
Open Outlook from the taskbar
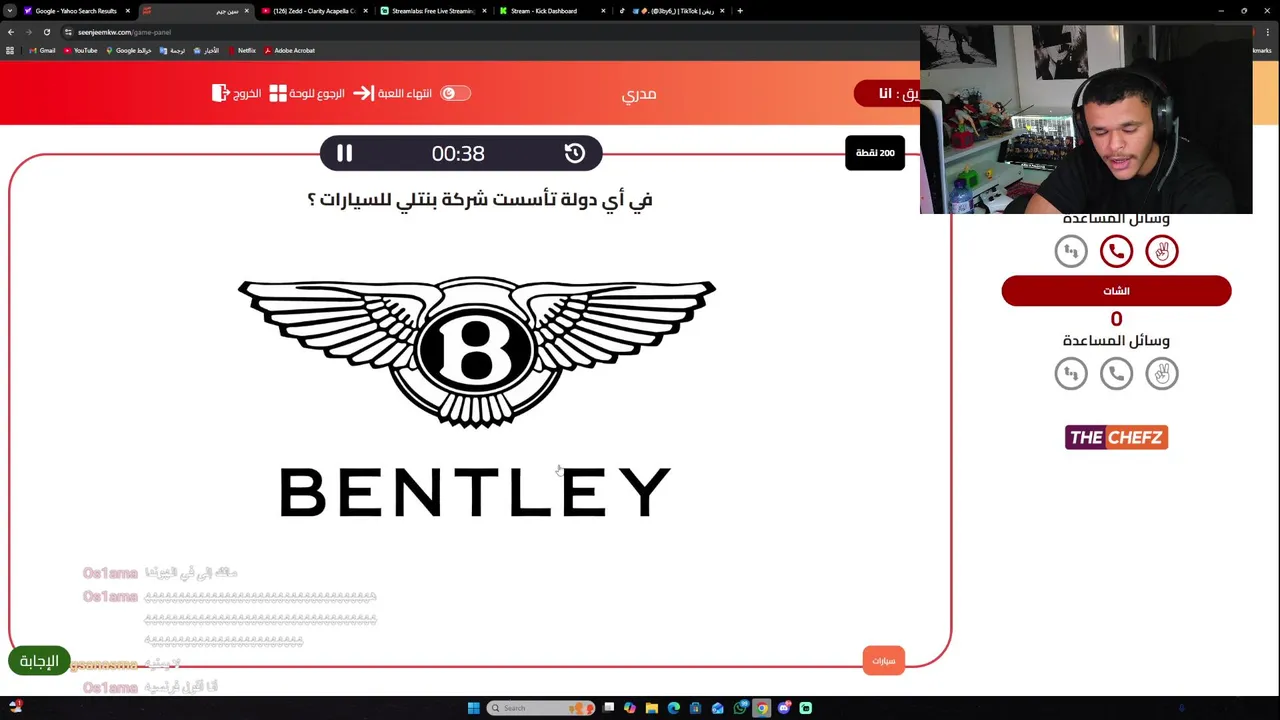tap(717, 708)
